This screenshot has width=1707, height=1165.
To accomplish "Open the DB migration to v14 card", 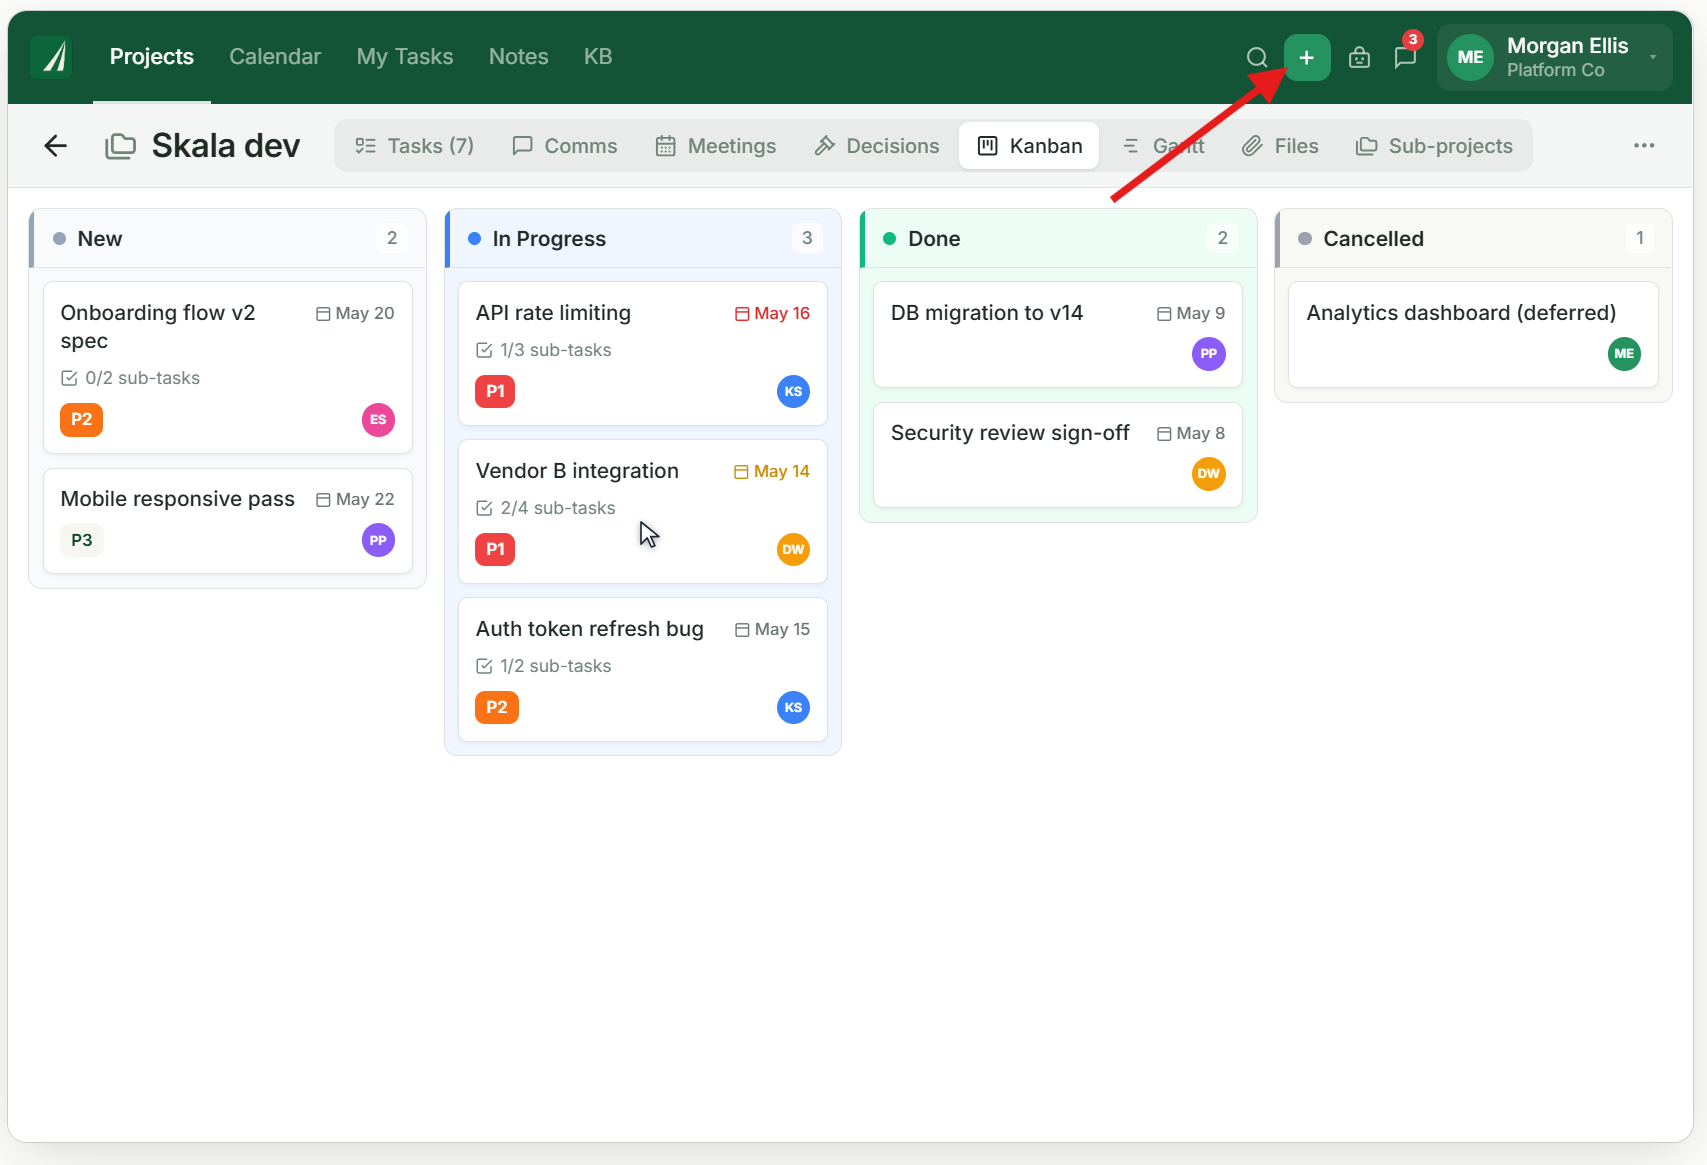I will point(1058,334).
